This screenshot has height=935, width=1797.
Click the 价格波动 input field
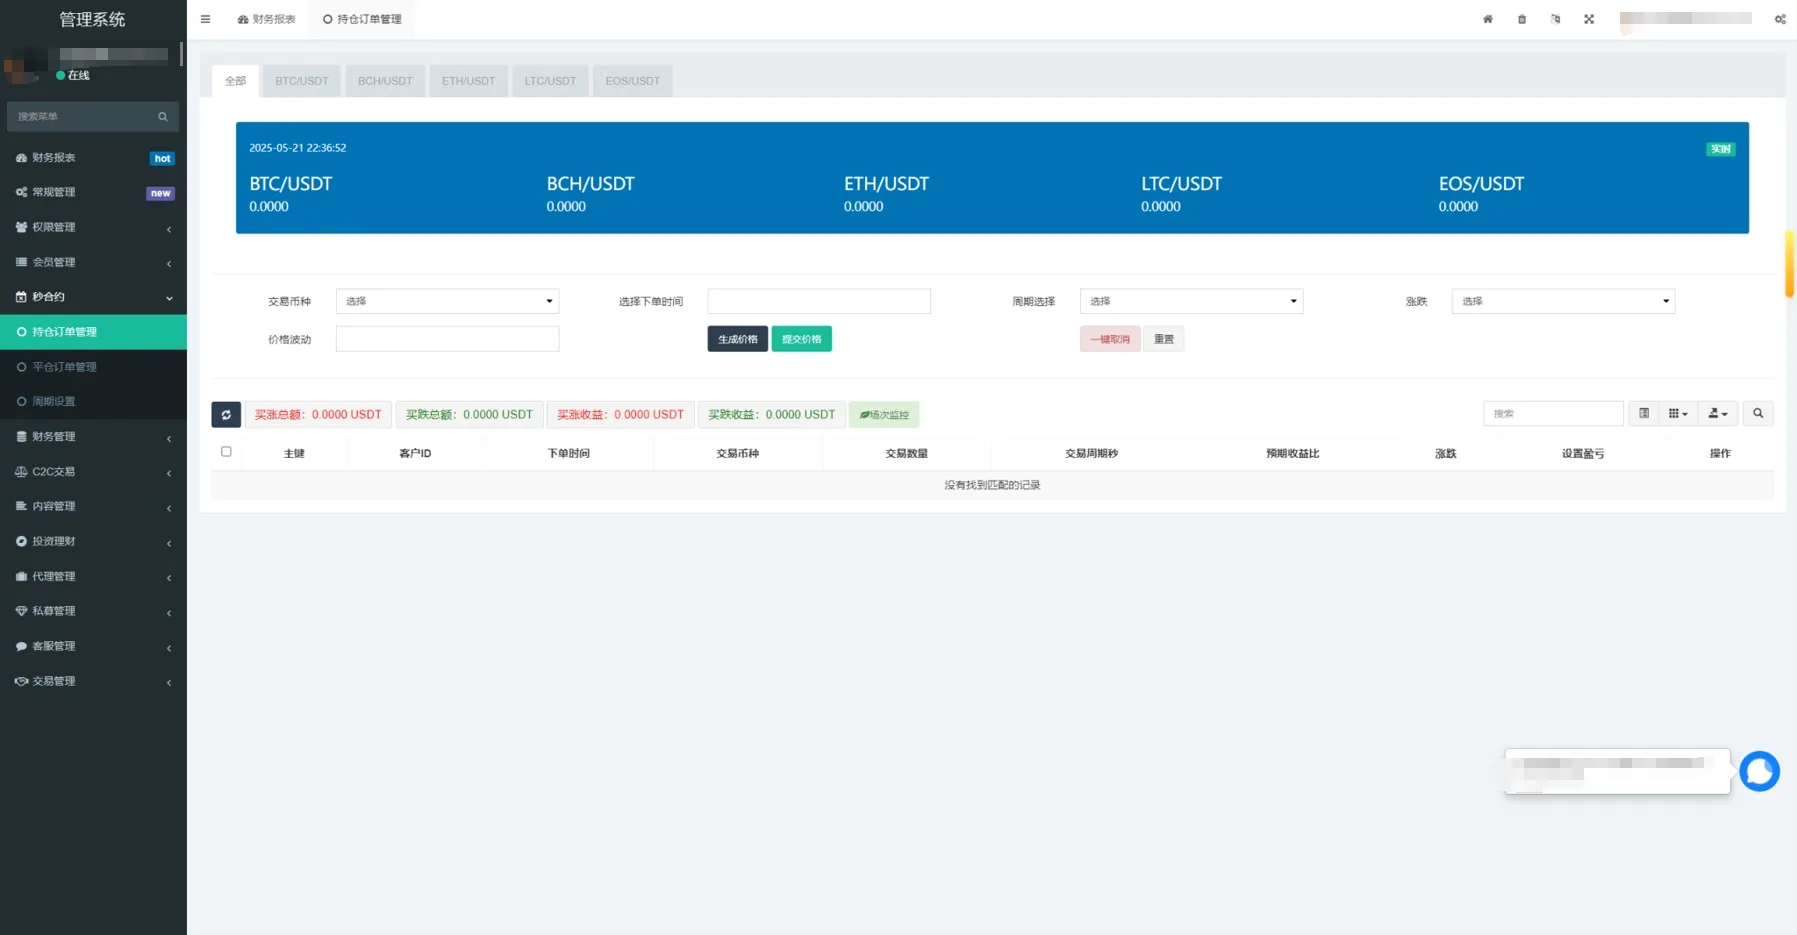(x=447, y=339)
